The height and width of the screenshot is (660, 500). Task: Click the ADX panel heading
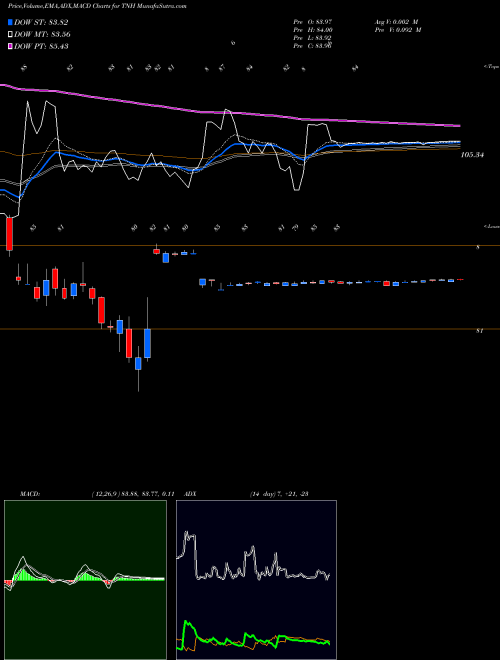click(x=191, y=494)
